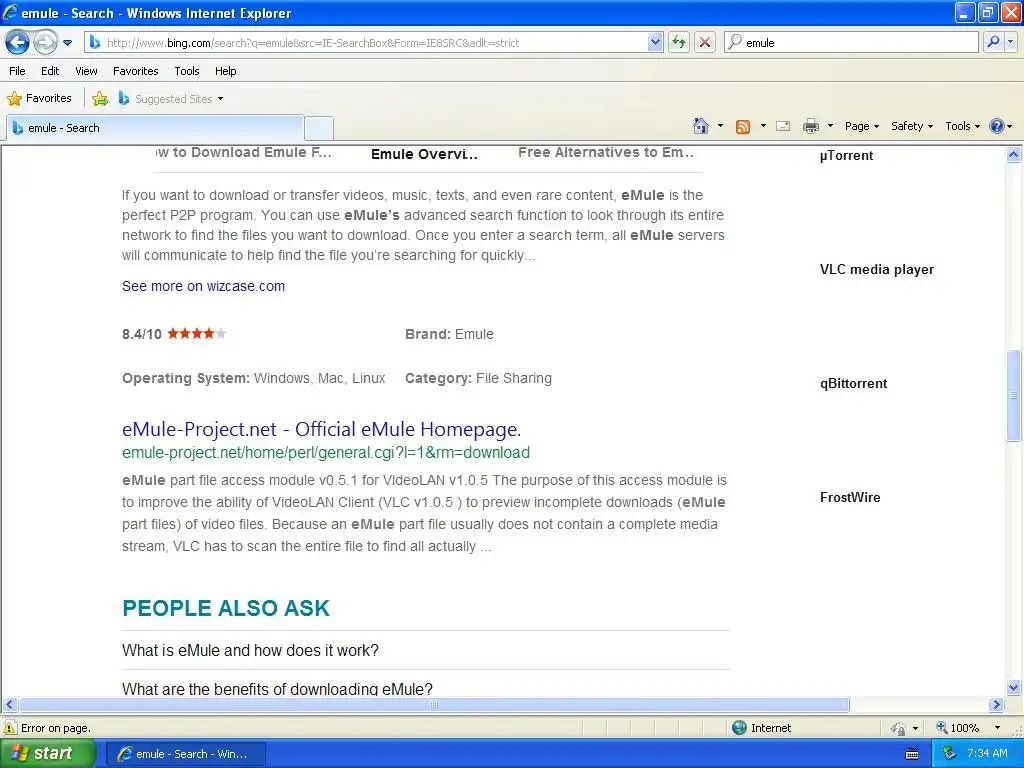This screenshot has height=768, width=1024.
Task: Click the µTorrent related item
Action: (x=846, y=155)
